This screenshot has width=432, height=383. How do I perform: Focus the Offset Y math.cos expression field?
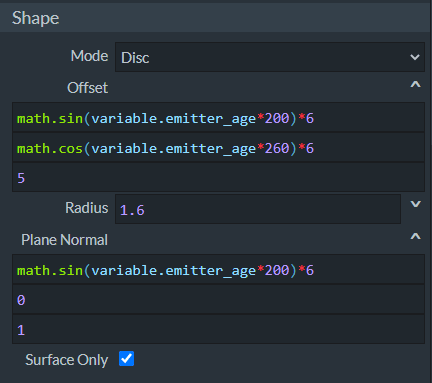pyautogui.click(x=218, y=147)
